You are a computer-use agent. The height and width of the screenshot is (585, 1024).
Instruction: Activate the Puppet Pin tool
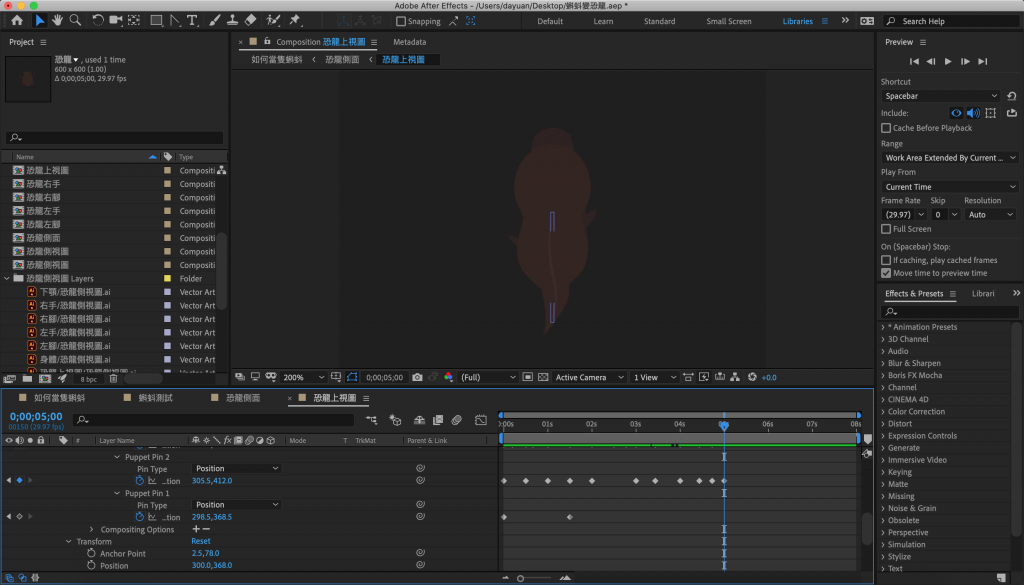295,20
